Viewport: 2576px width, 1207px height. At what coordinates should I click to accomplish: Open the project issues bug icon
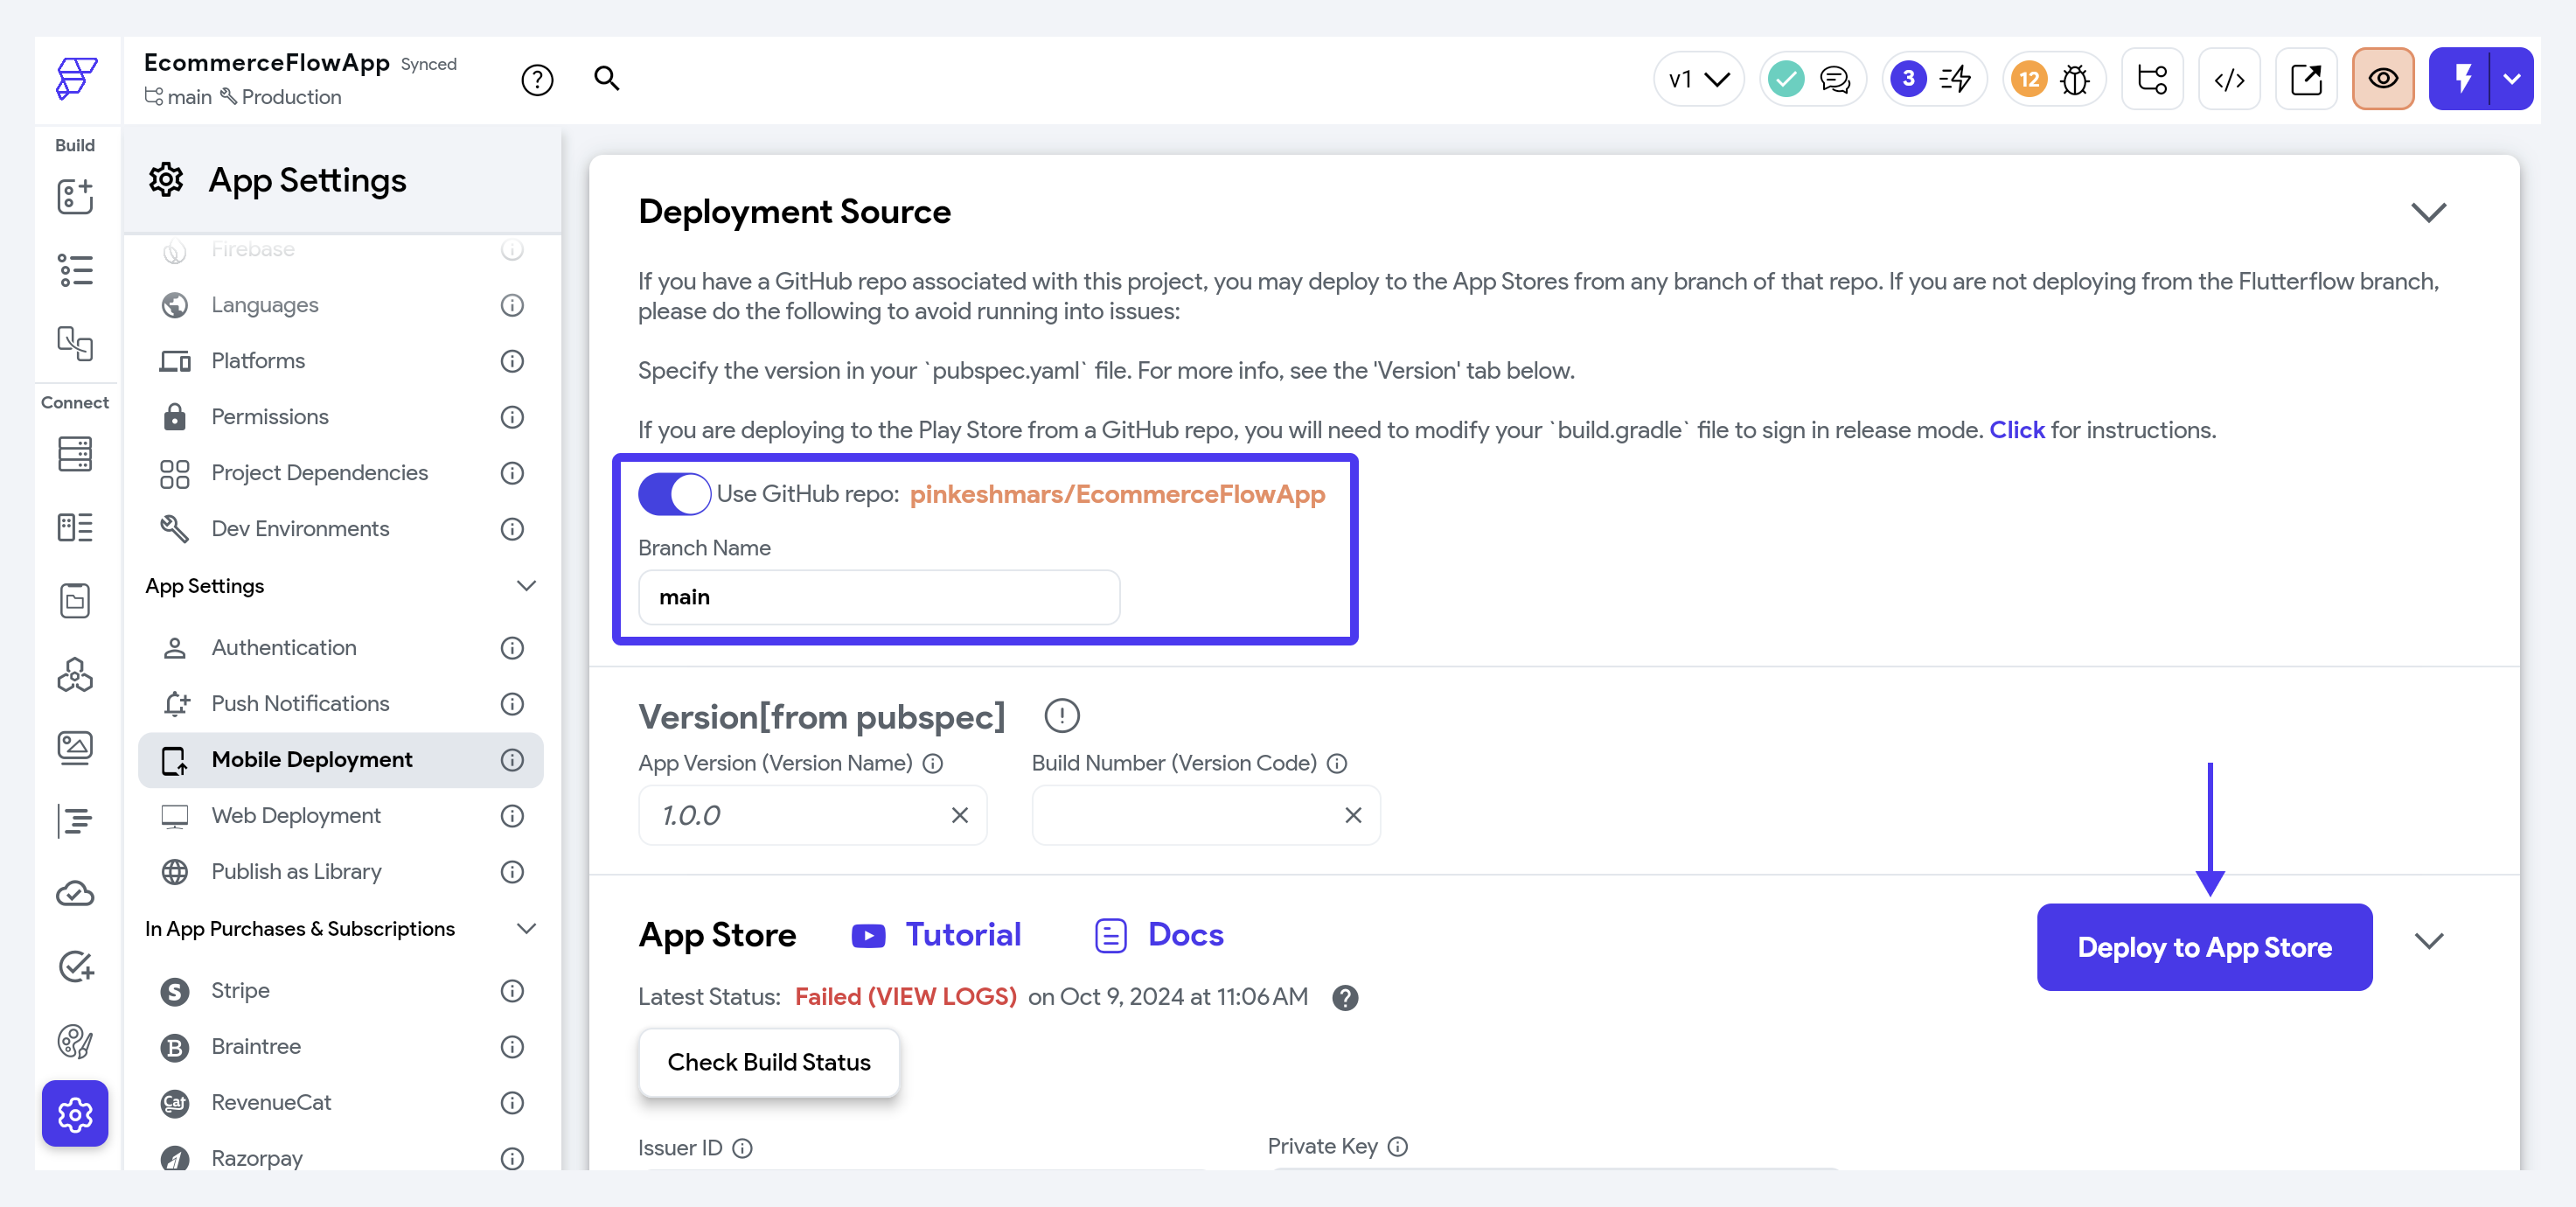click(2075, 79)
